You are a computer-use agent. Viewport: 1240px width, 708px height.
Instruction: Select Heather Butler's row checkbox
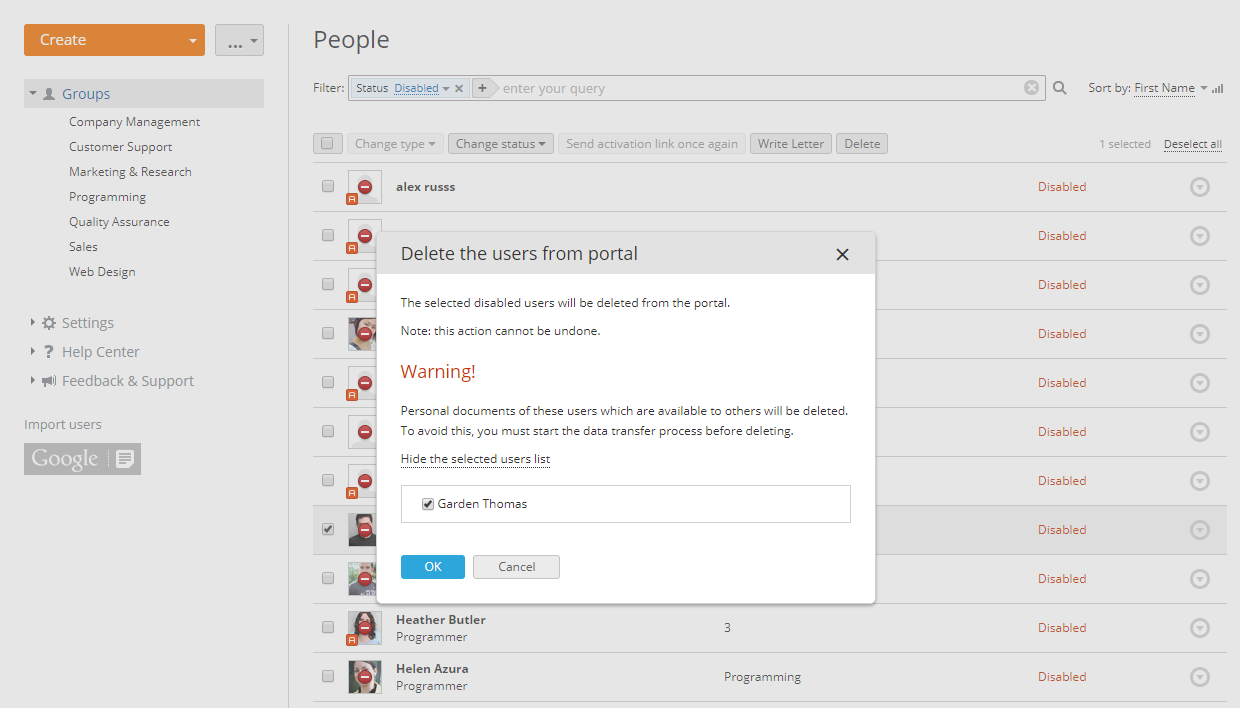(x=327, y=627)
